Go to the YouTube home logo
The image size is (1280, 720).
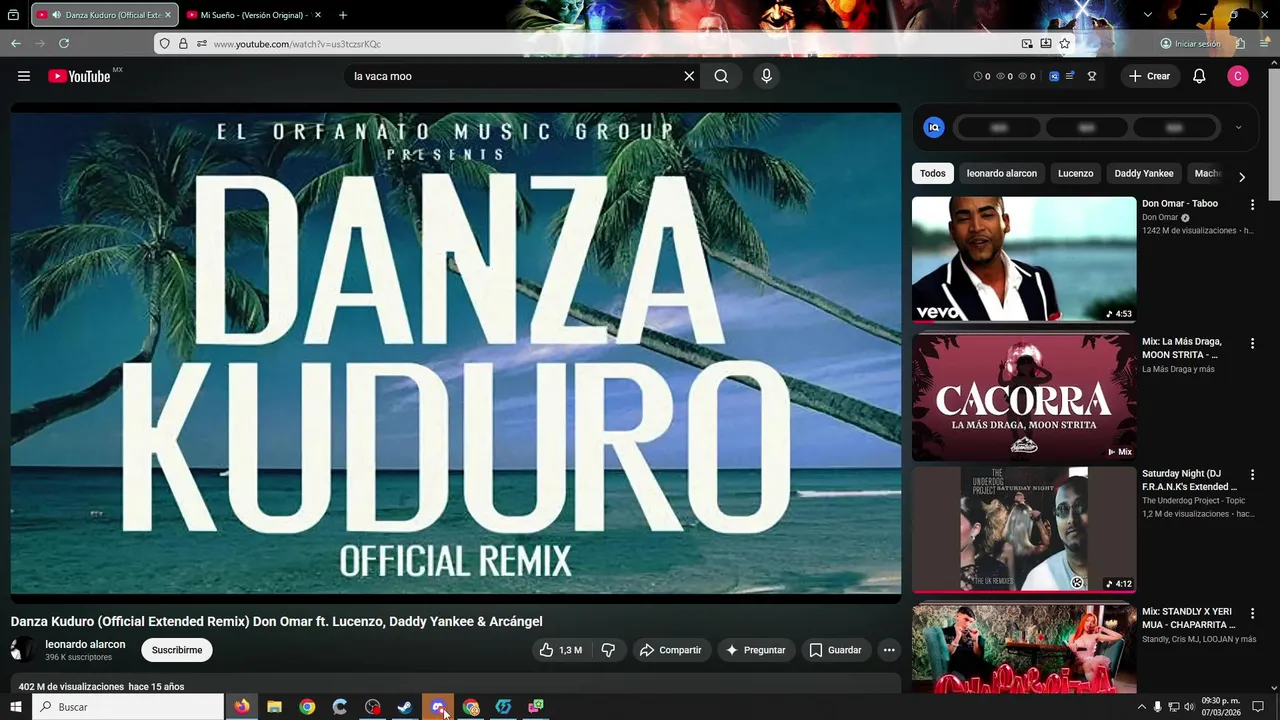pos(79,76)
